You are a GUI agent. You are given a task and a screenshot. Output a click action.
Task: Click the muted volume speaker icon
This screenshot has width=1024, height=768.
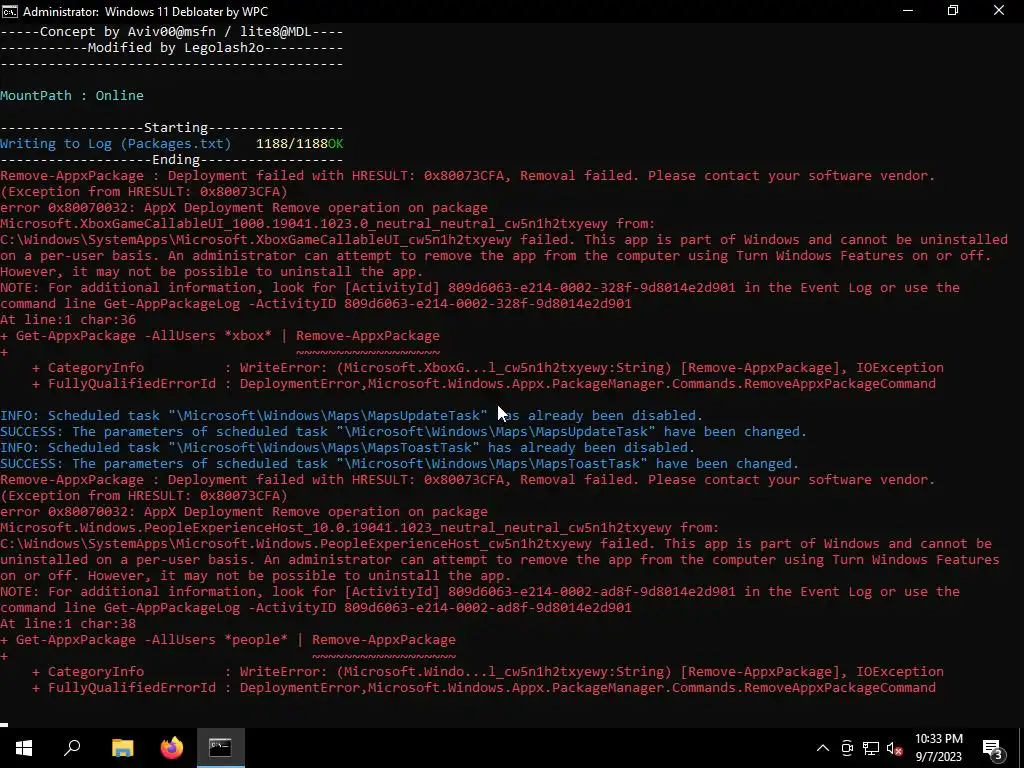895,748
